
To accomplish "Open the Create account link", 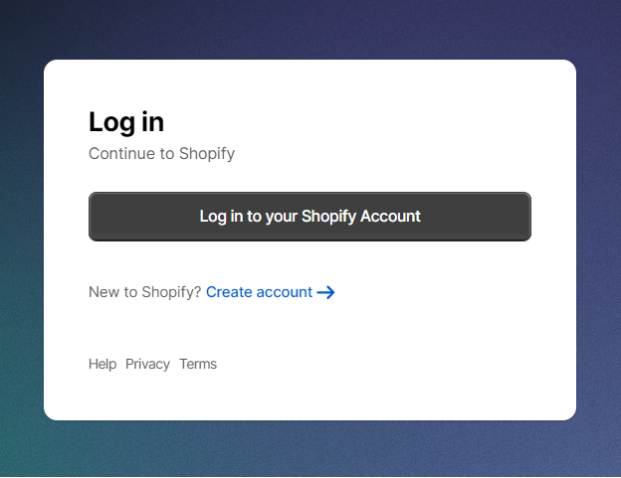I will tap(259, 292).
